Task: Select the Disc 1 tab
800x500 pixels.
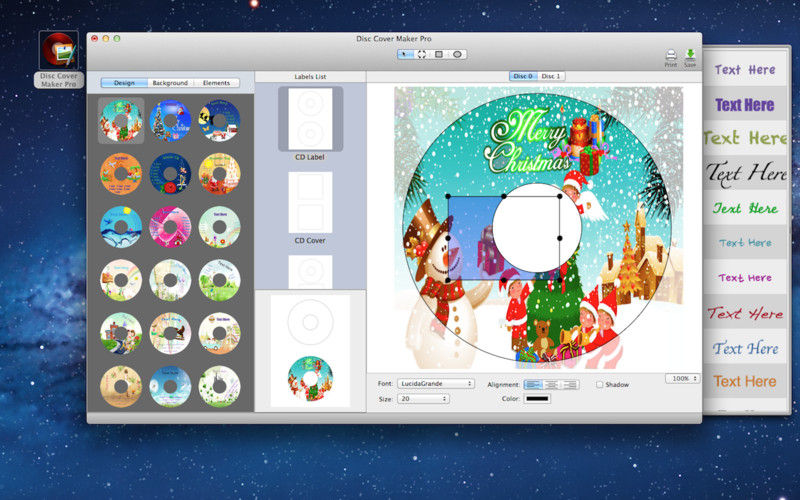Action: tap(551, 76)
